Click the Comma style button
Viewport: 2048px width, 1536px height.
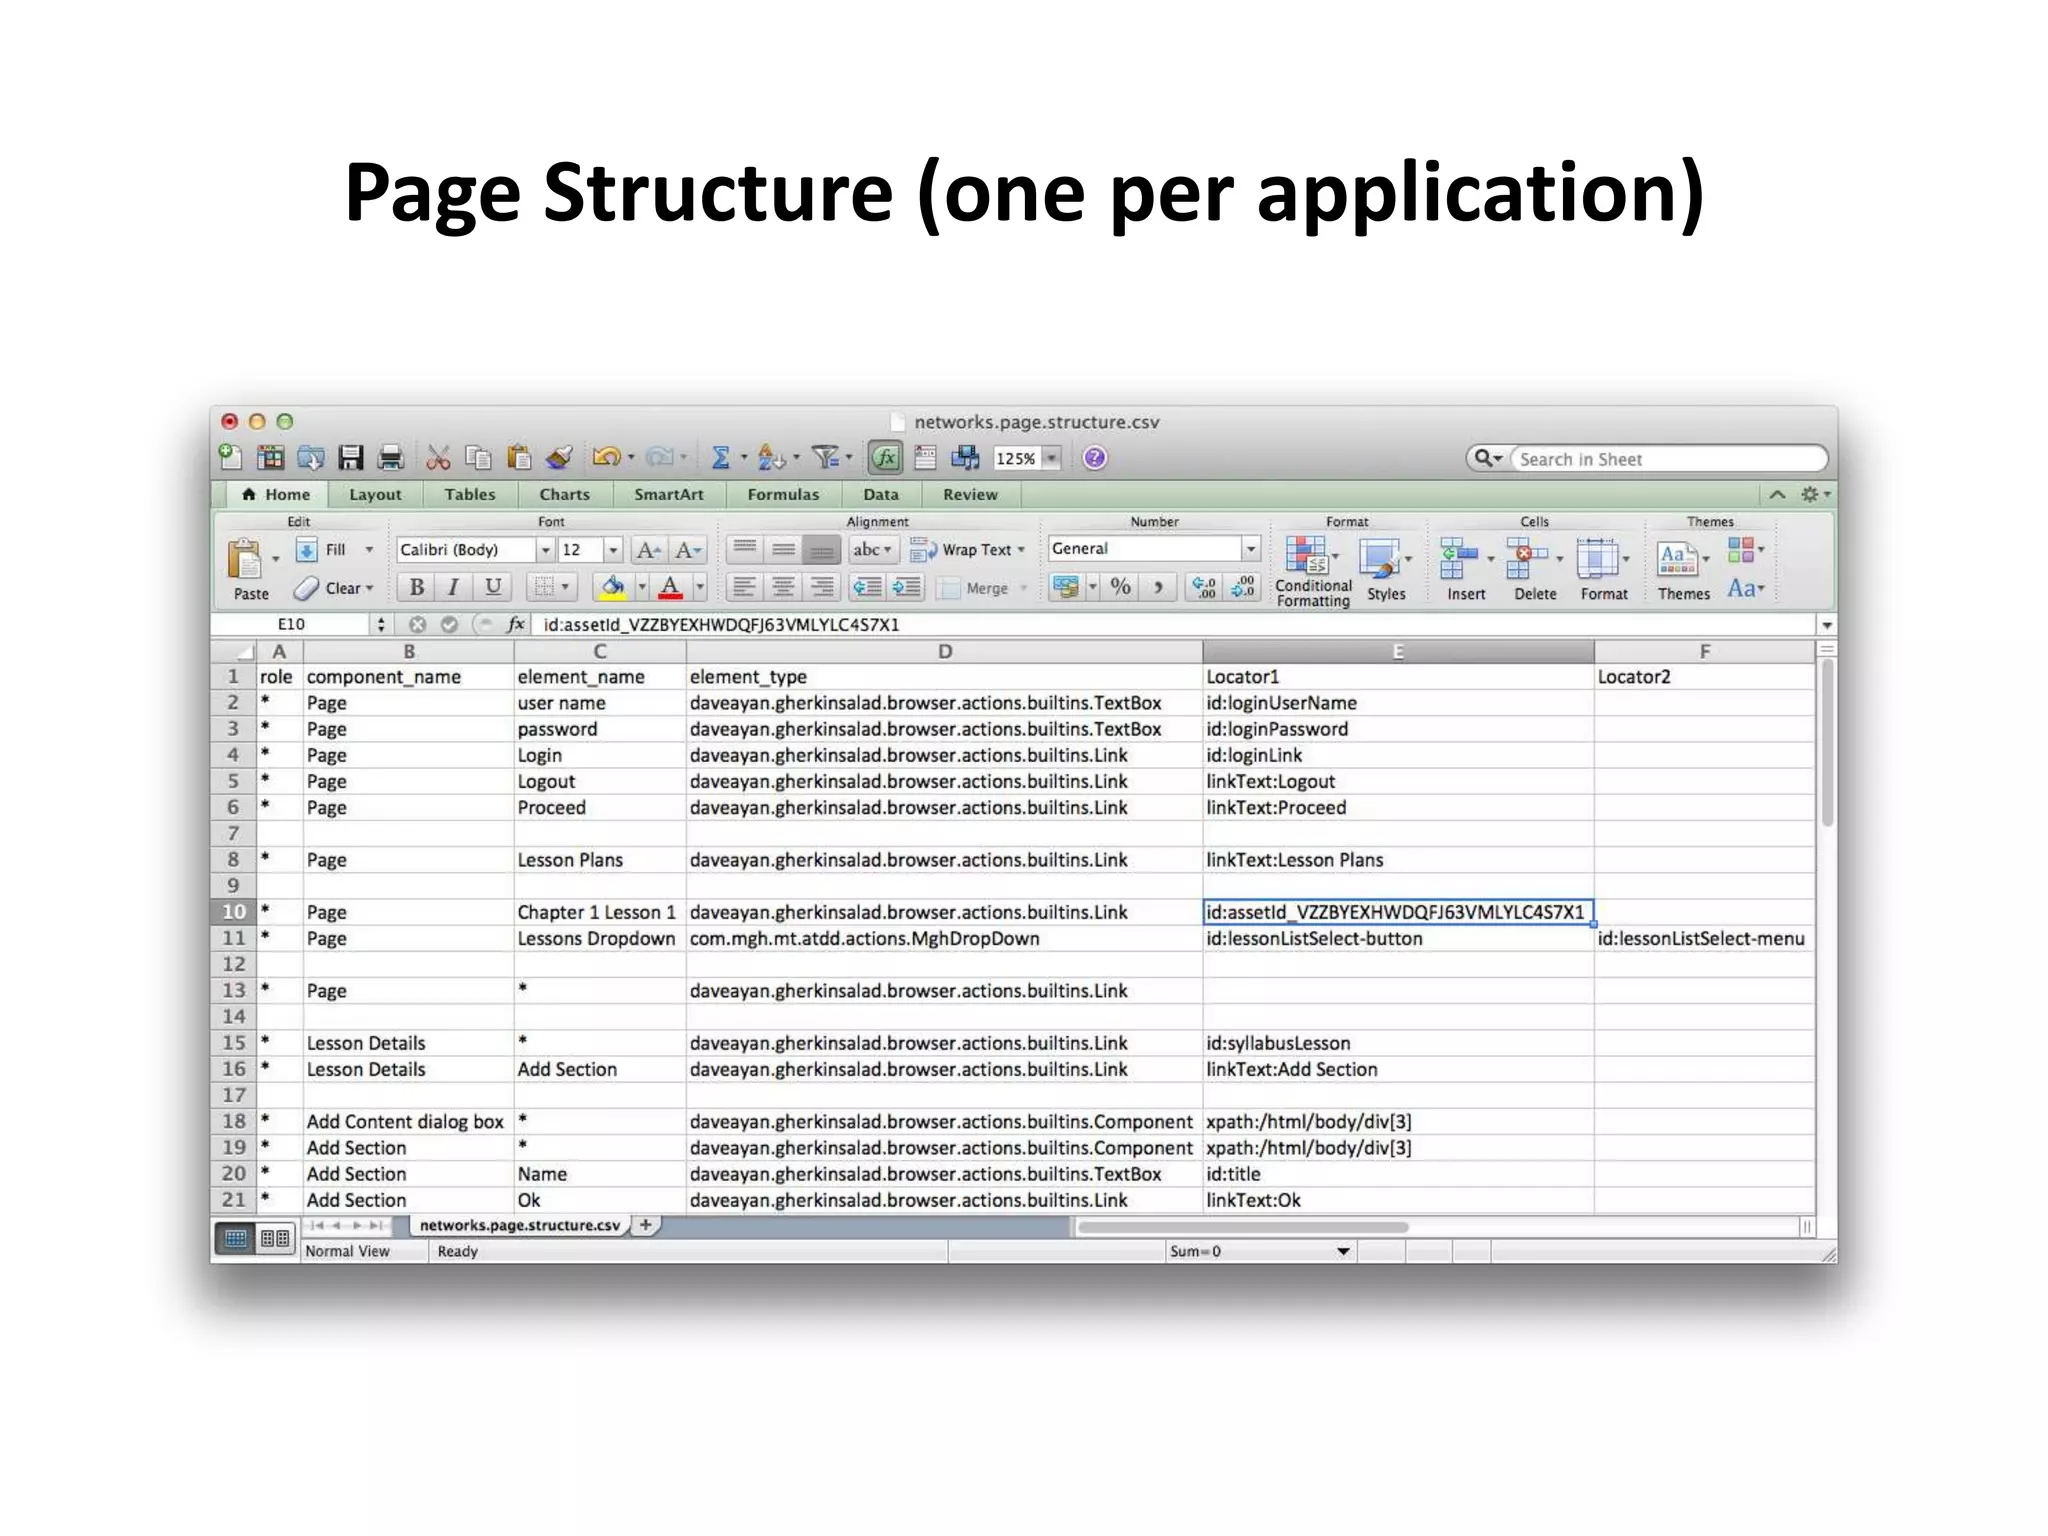point(1158,587)
